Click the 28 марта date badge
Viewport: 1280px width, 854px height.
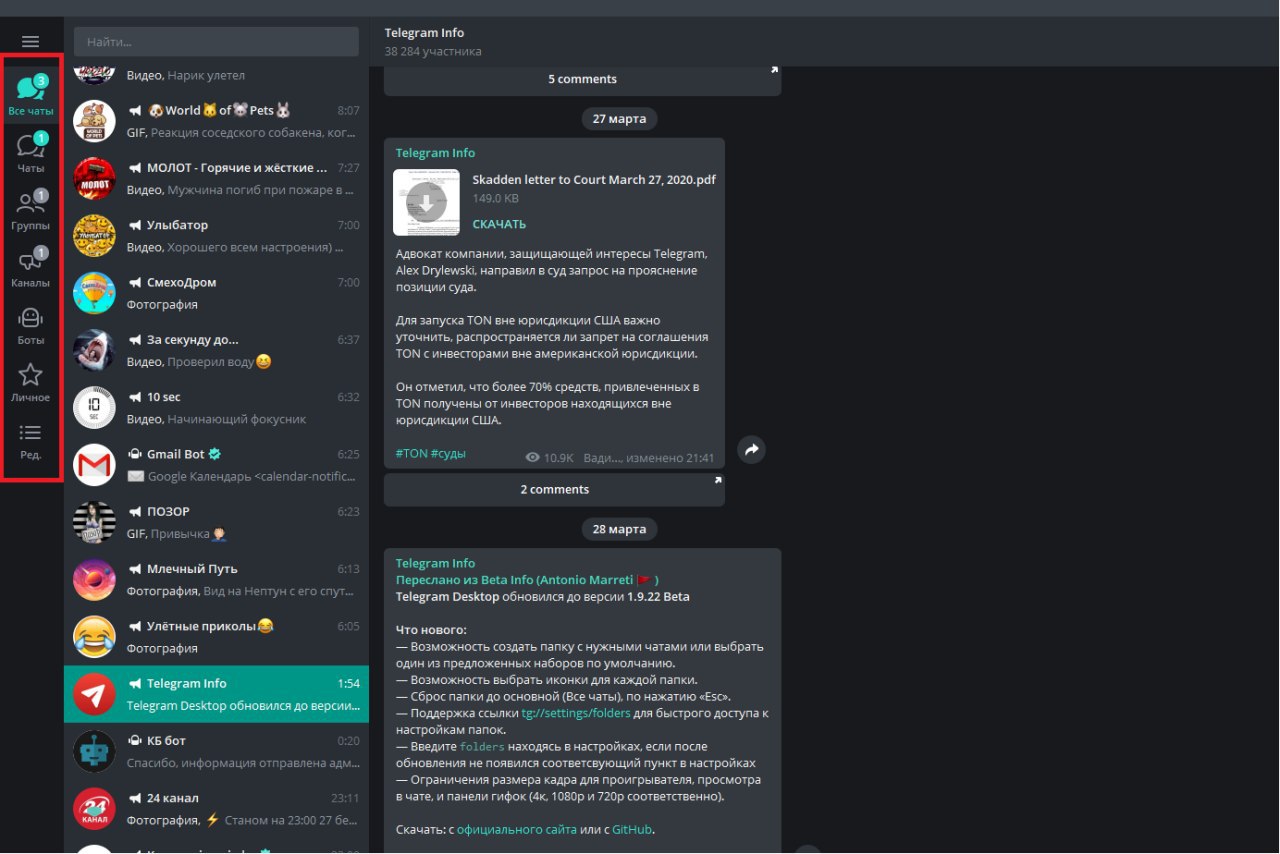(619, 529)
